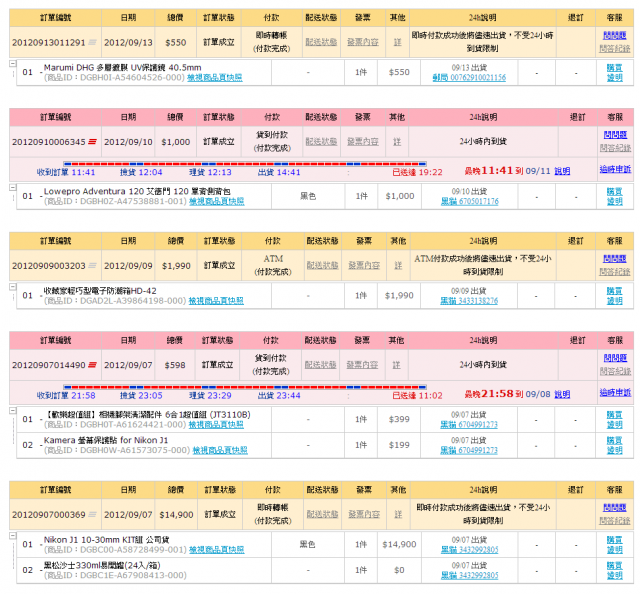Click the date 2012/09/09

pyautogui.click(x=128, y=265)
